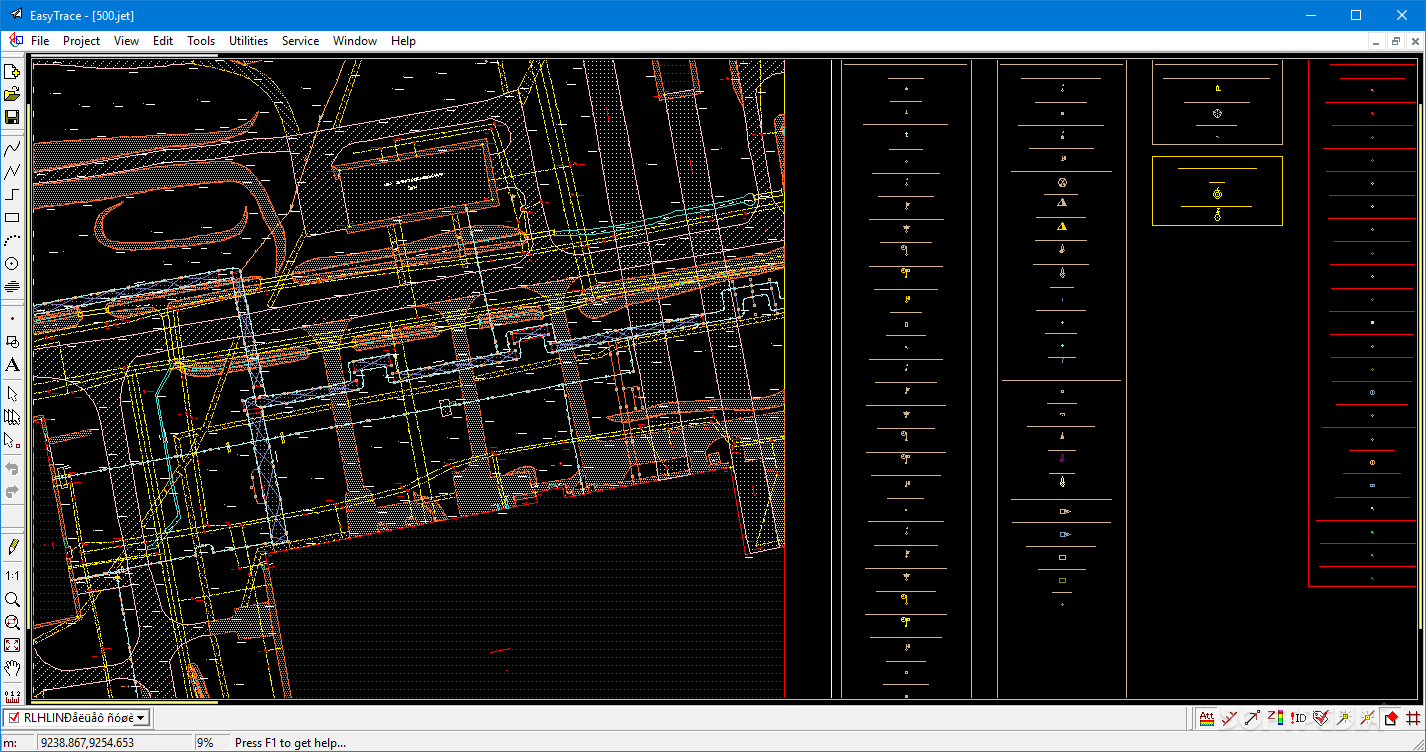Select the arrow pointer tool

pos(12,394)
